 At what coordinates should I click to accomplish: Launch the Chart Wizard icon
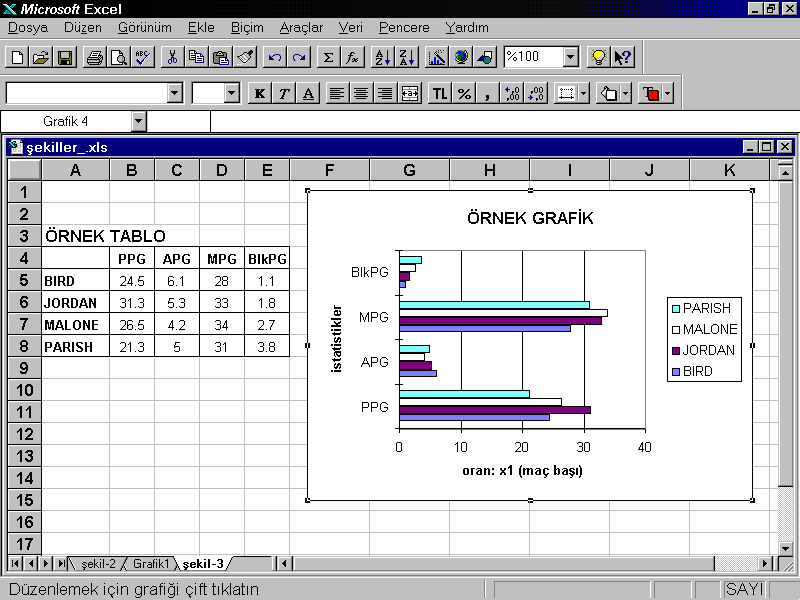pos(437,57)
